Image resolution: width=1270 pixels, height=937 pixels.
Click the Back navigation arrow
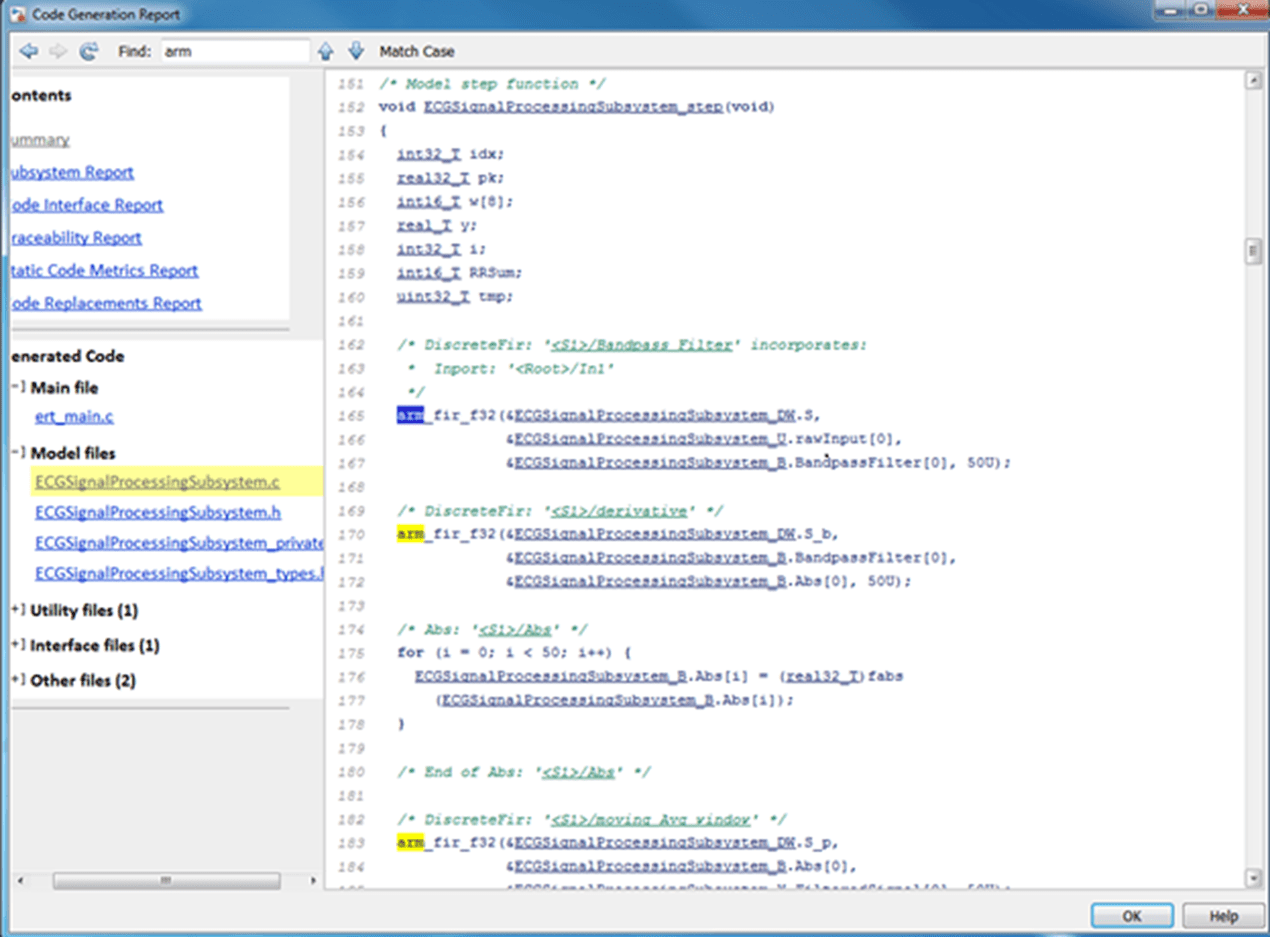[x=28, y=51]
